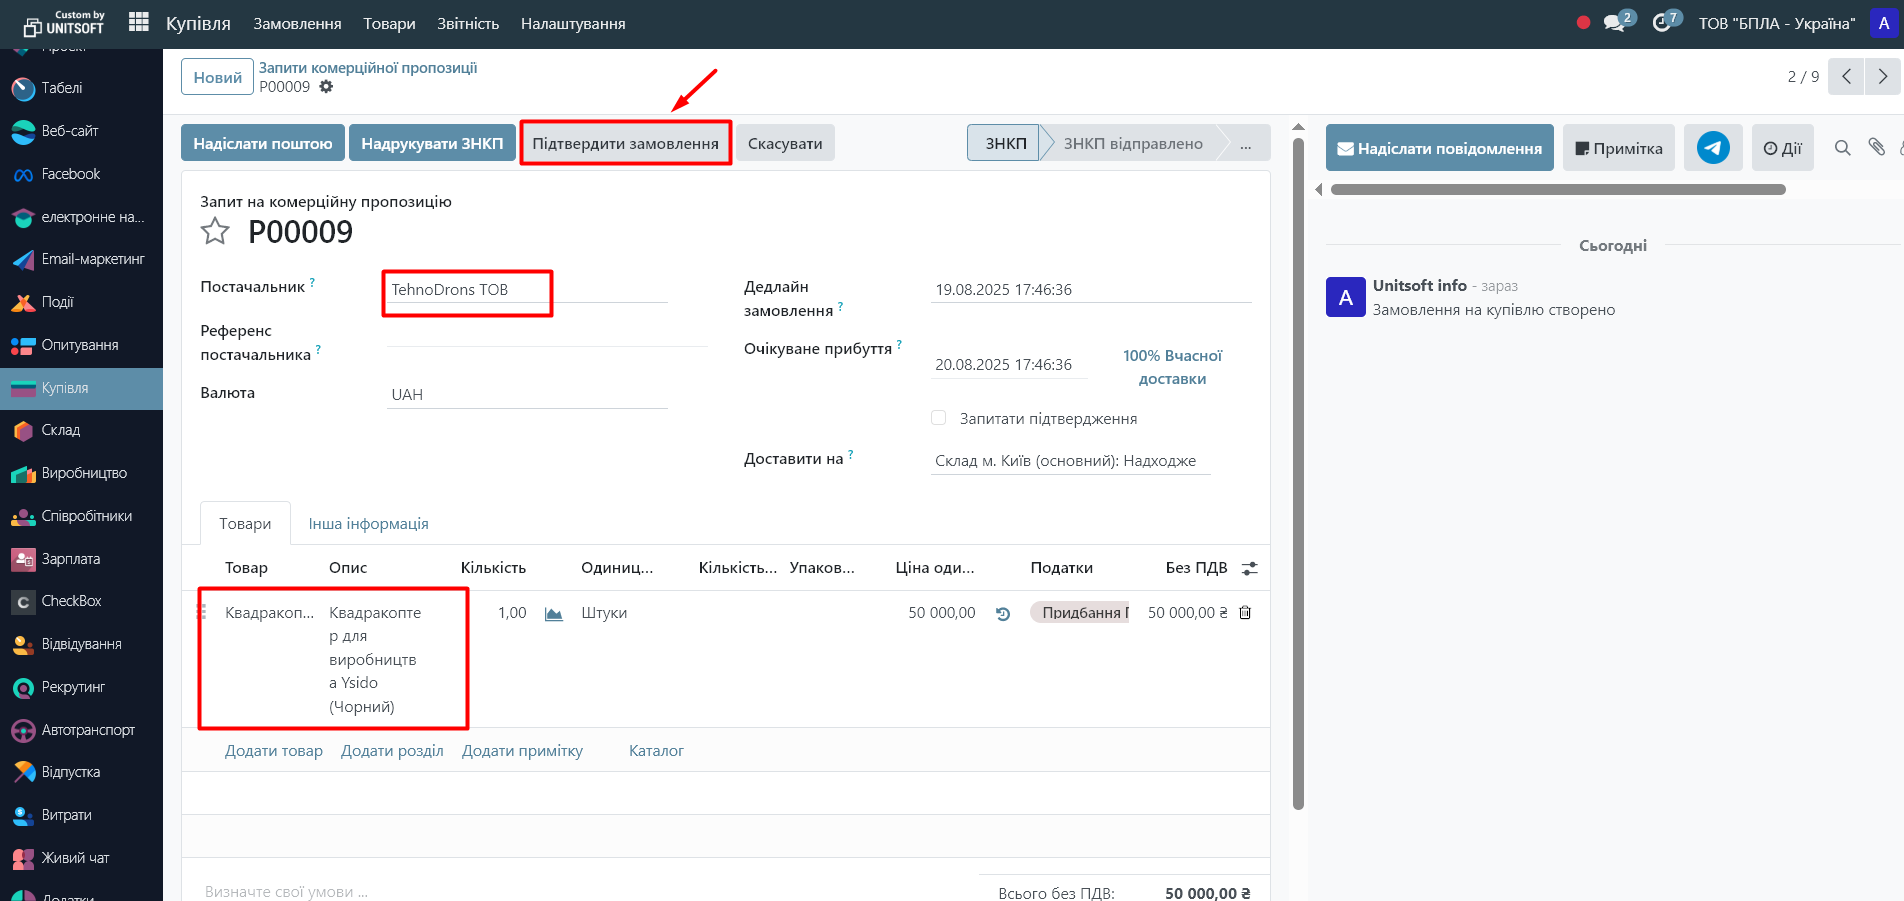Enable the 'Запитати підтвердження' checkbox

tap(938, 418)
